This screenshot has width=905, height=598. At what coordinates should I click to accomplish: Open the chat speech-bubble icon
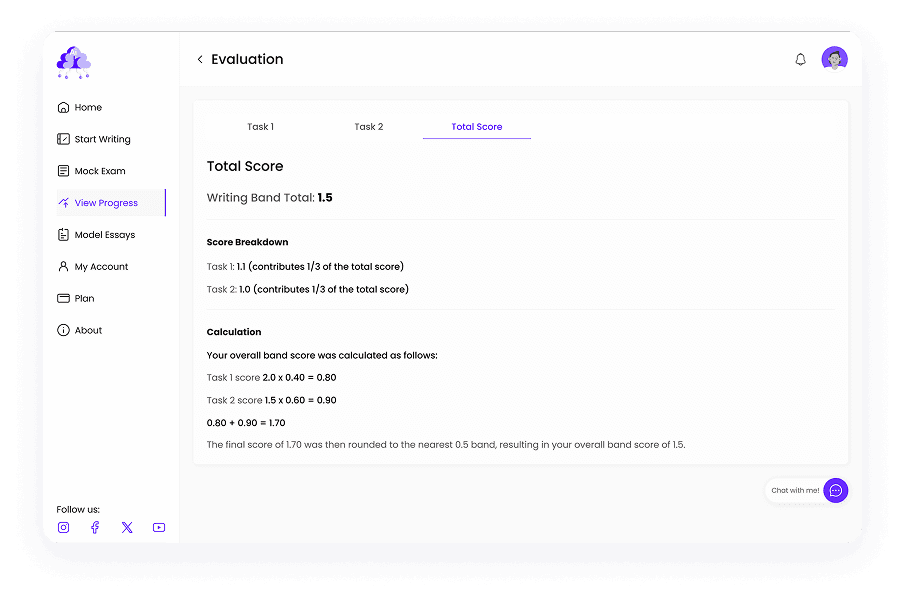pyautogui.click(x=836, y=490)
